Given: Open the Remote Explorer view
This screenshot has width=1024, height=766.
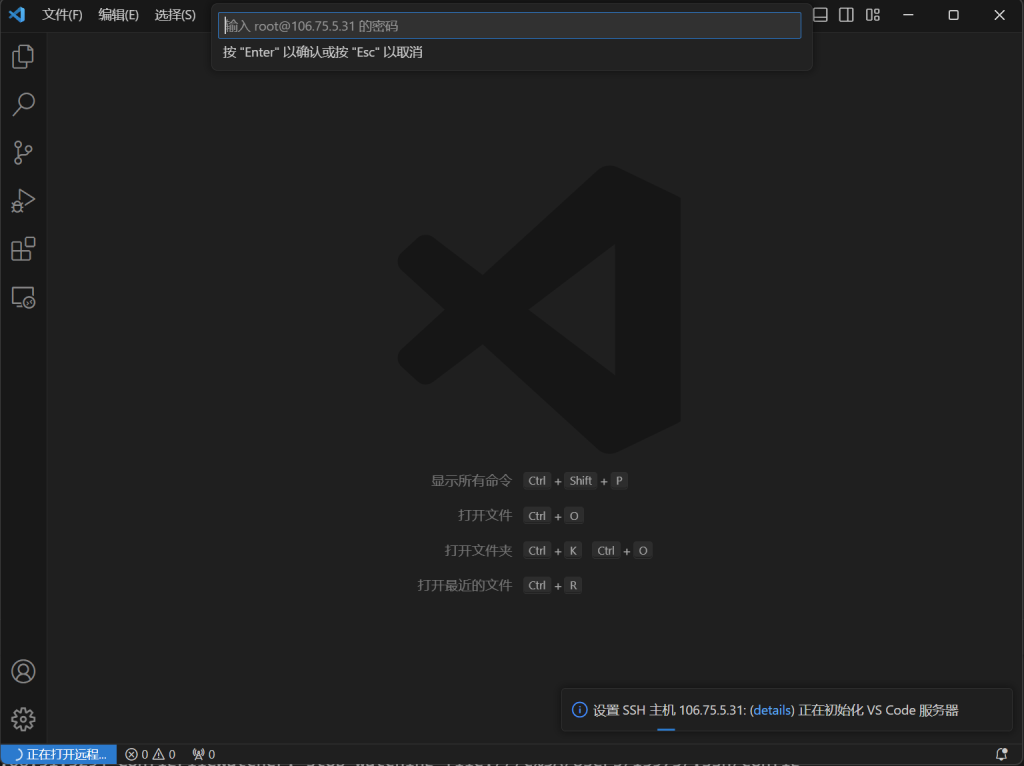Looking at the screenshot, I should click(23, 297).
